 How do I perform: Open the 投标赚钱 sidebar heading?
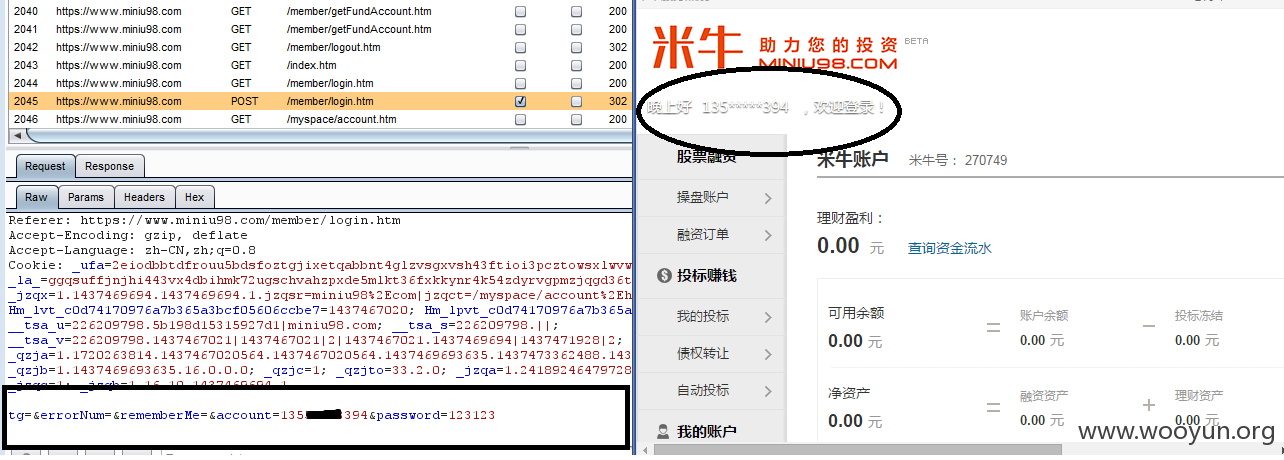click(706, 275)
